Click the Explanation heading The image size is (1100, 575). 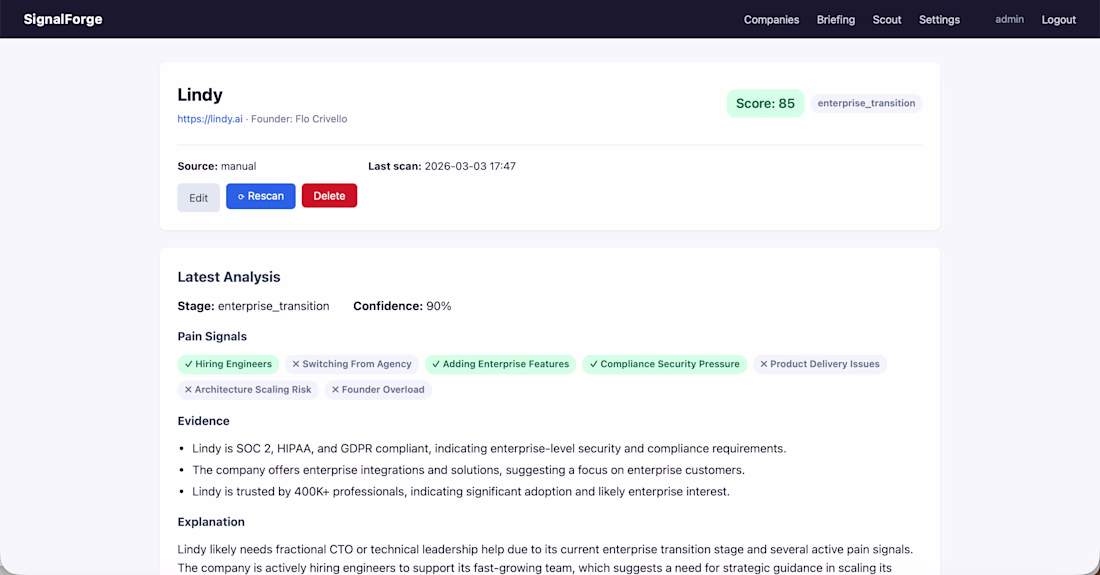point(211,522)
